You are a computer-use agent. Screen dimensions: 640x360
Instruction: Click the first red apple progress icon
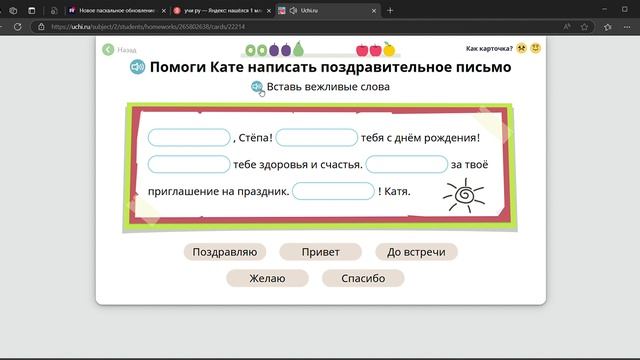tap(362, 50)
